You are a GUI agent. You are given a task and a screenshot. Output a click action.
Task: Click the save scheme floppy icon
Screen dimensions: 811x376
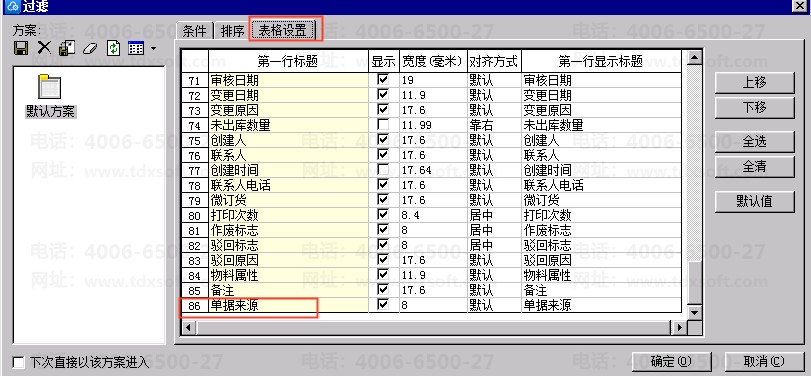click(21, 49)
